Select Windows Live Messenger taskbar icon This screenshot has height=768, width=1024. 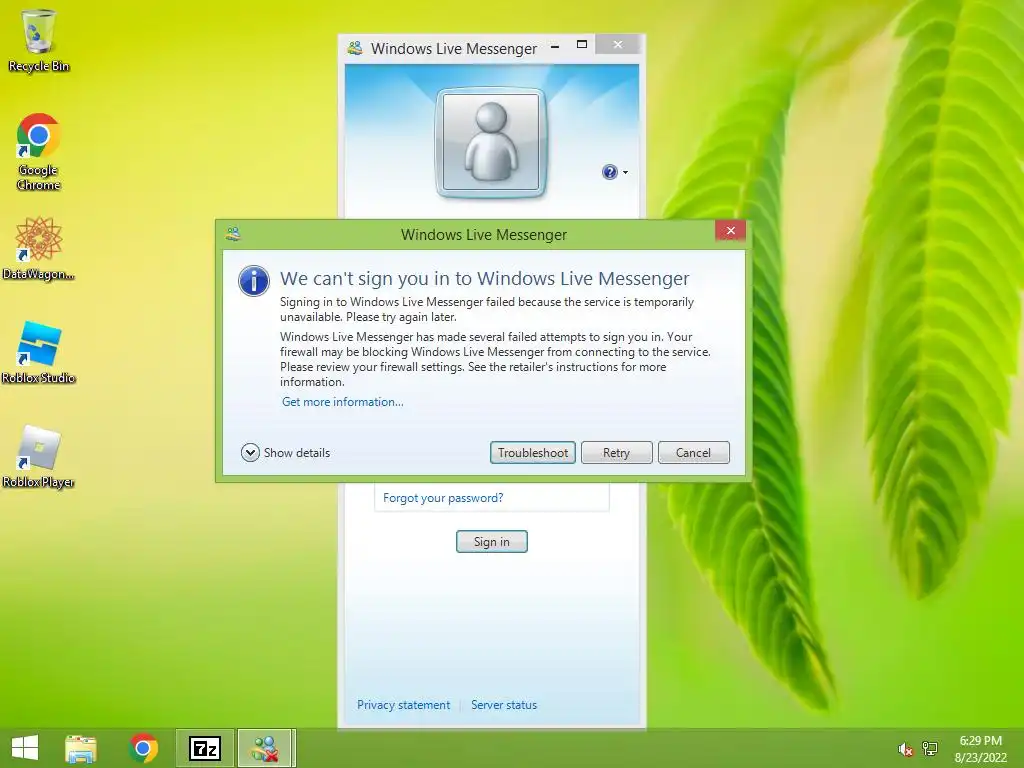tap(266, 748)
